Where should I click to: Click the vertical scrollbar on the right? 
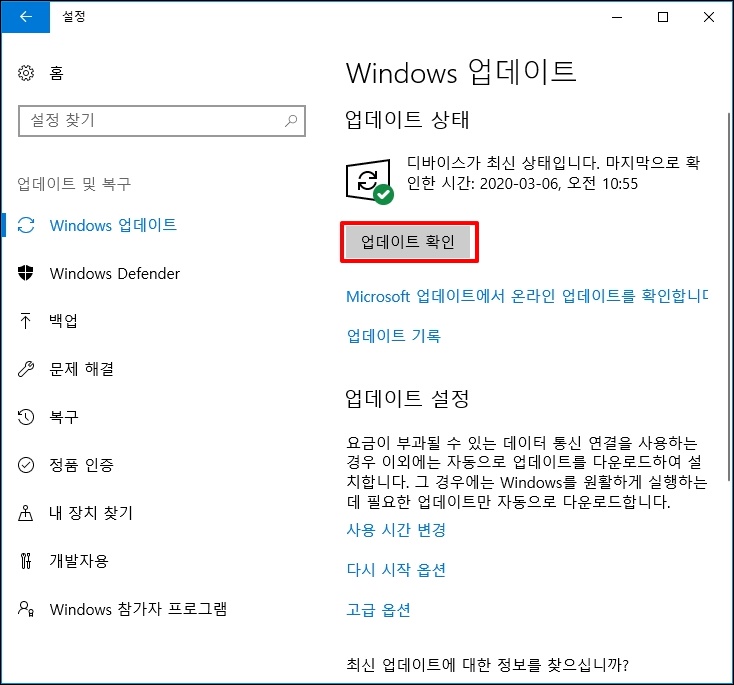728,296
